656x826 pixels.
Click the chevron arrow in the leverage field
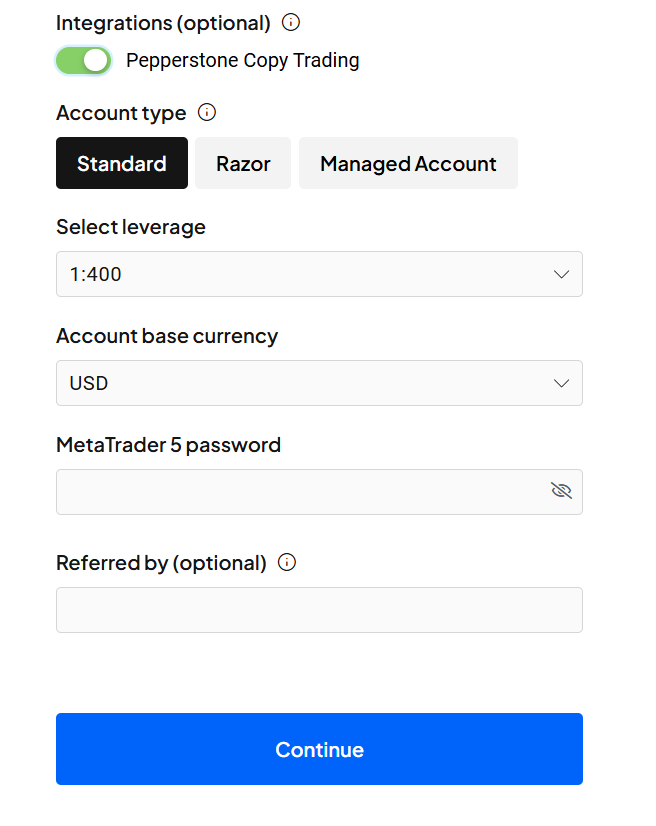[561, 274]
